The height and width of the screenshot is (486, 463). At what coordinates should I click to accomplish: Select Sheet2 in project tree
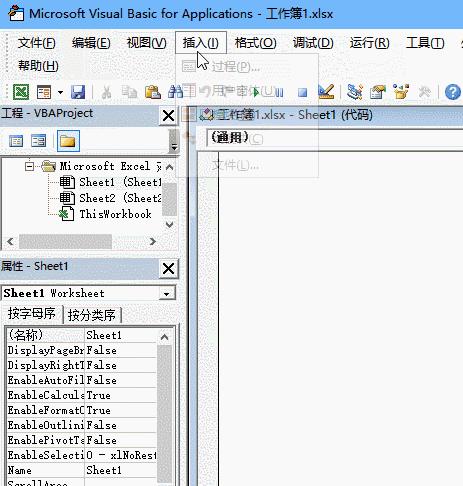click(x=111, y=198)
